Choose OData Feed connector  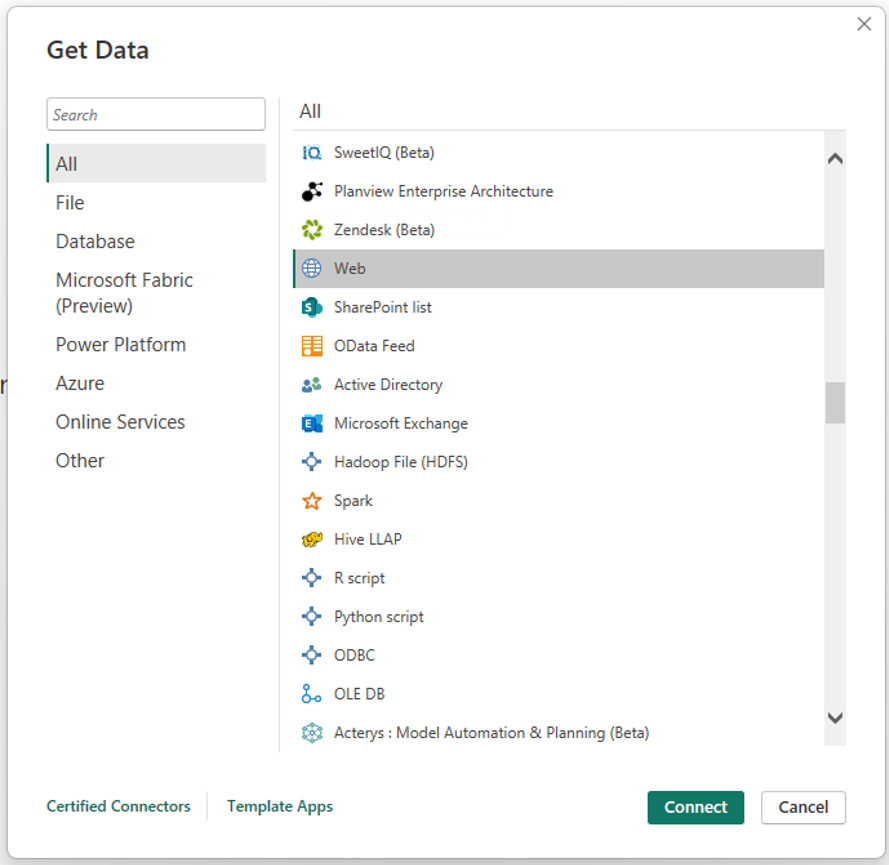pyautogui.click(x=558, y=346)
